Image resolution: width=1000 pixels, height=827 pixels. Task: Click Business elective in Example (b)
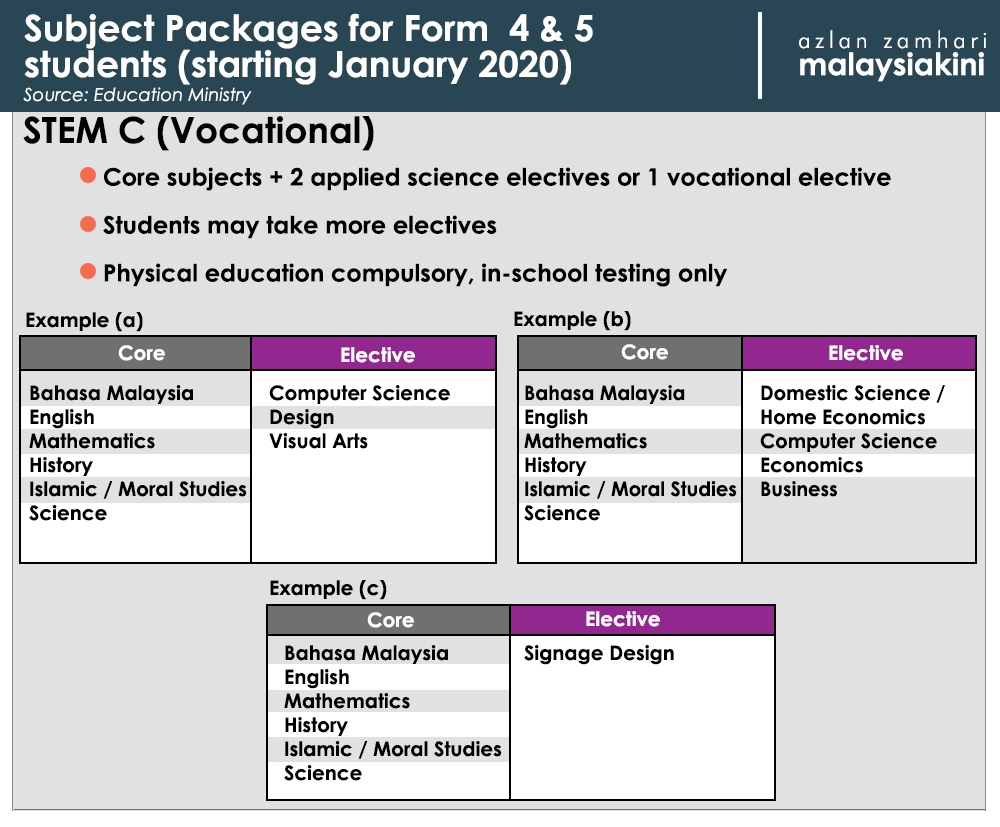click(x=798, y=489)
